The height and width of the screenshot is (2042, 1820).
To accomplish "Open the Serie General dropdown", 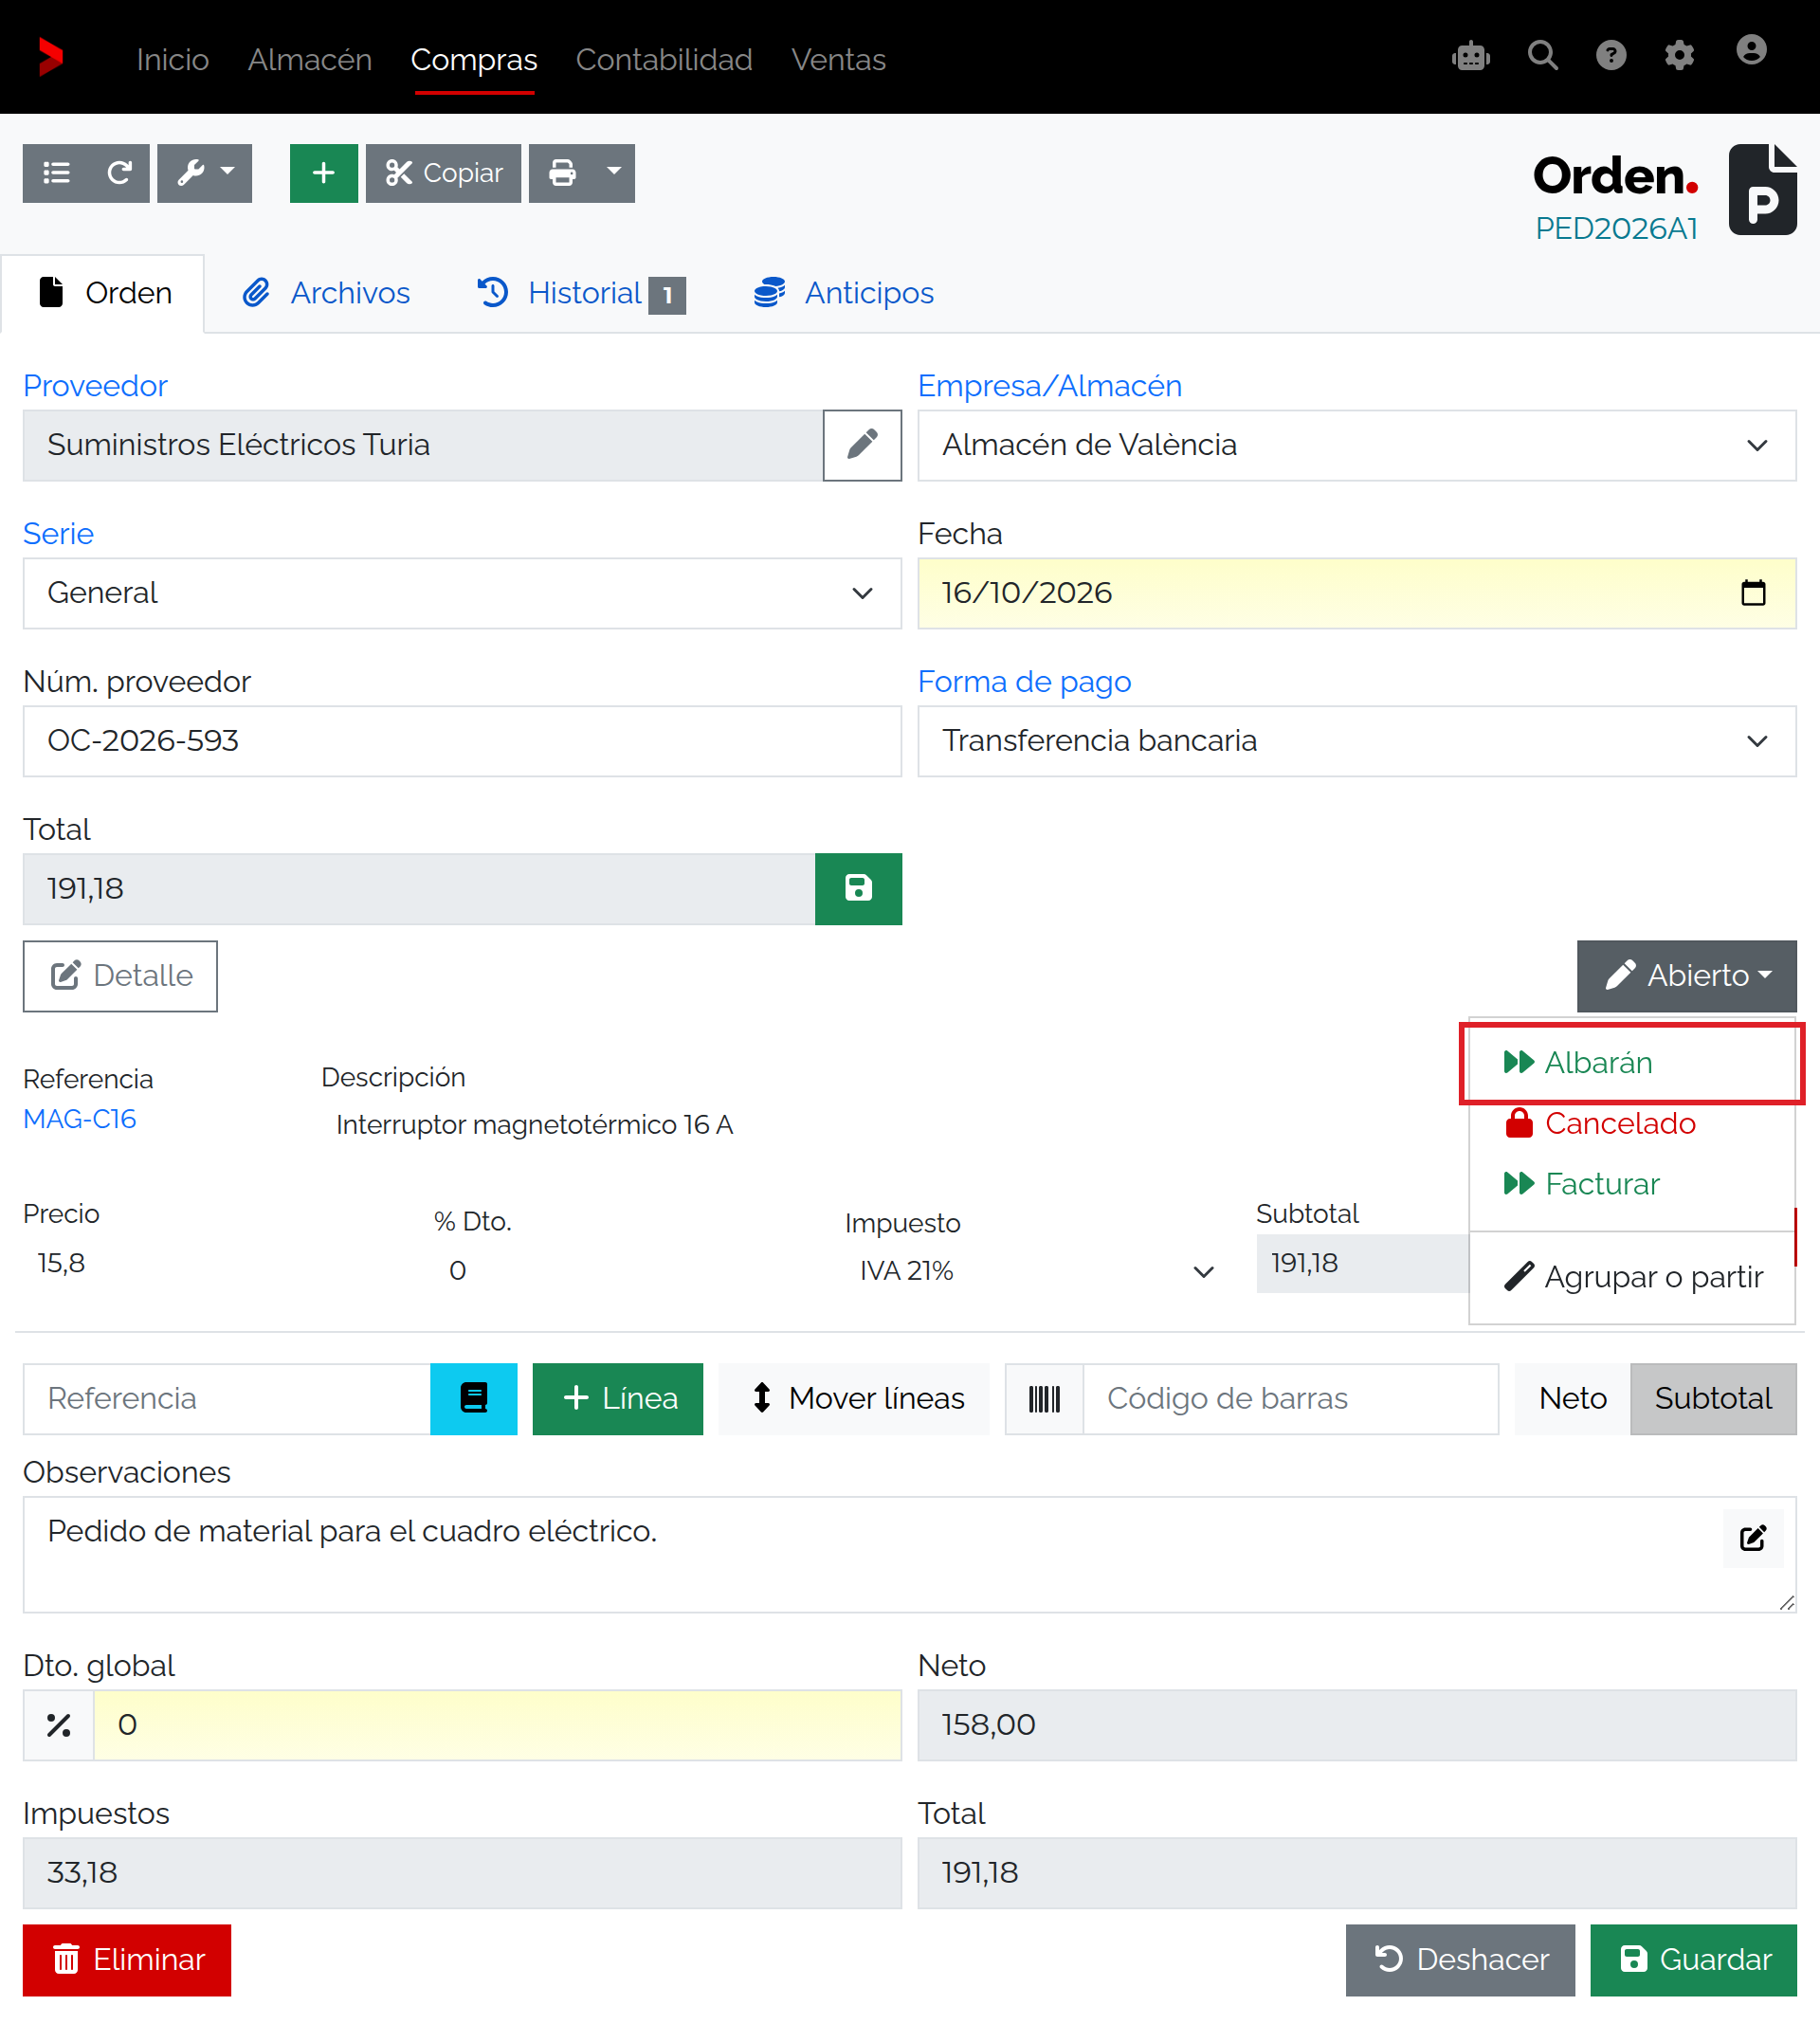I will [x=462, y=593].
